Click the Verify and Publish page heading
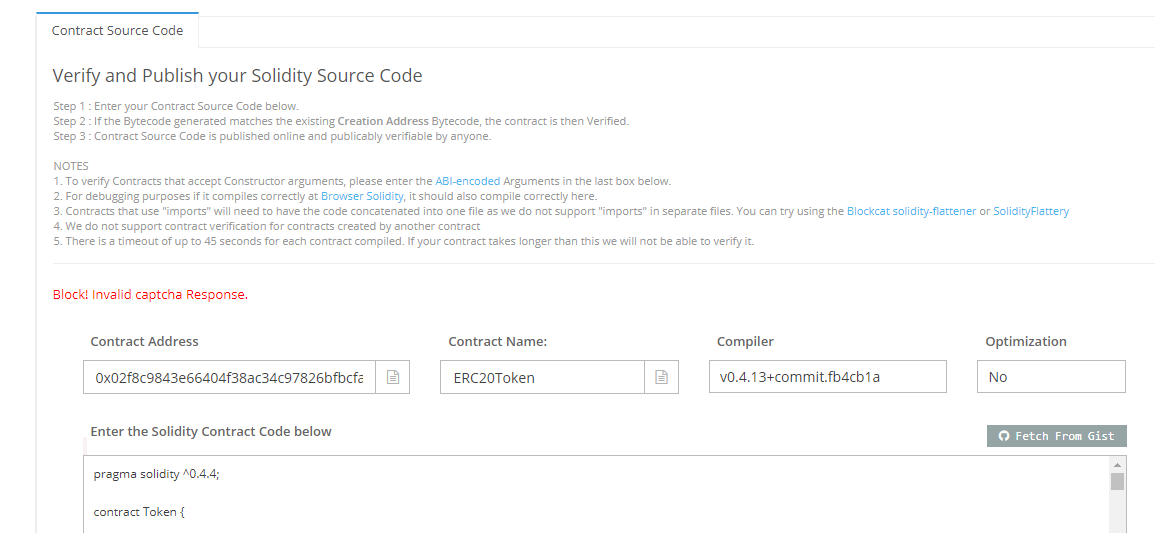 [237, 76]
